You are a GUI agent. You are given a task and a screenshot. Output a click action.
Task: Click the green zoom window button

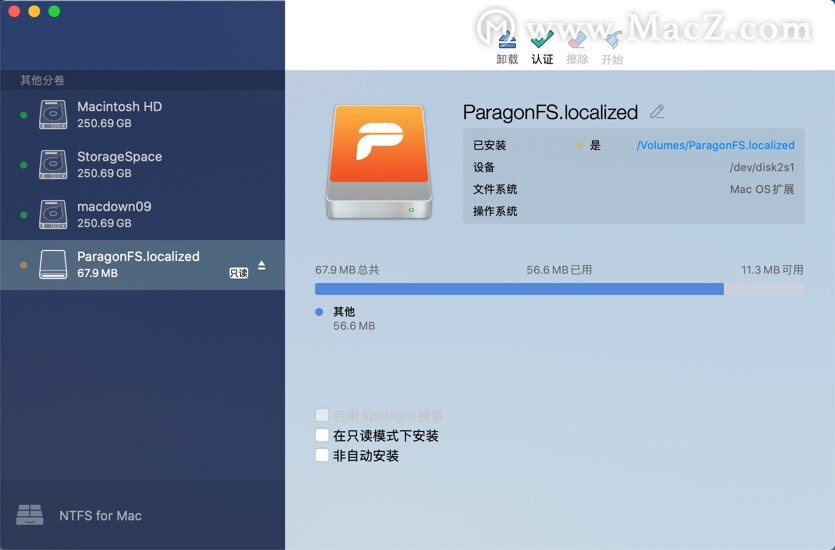(54, 11)
